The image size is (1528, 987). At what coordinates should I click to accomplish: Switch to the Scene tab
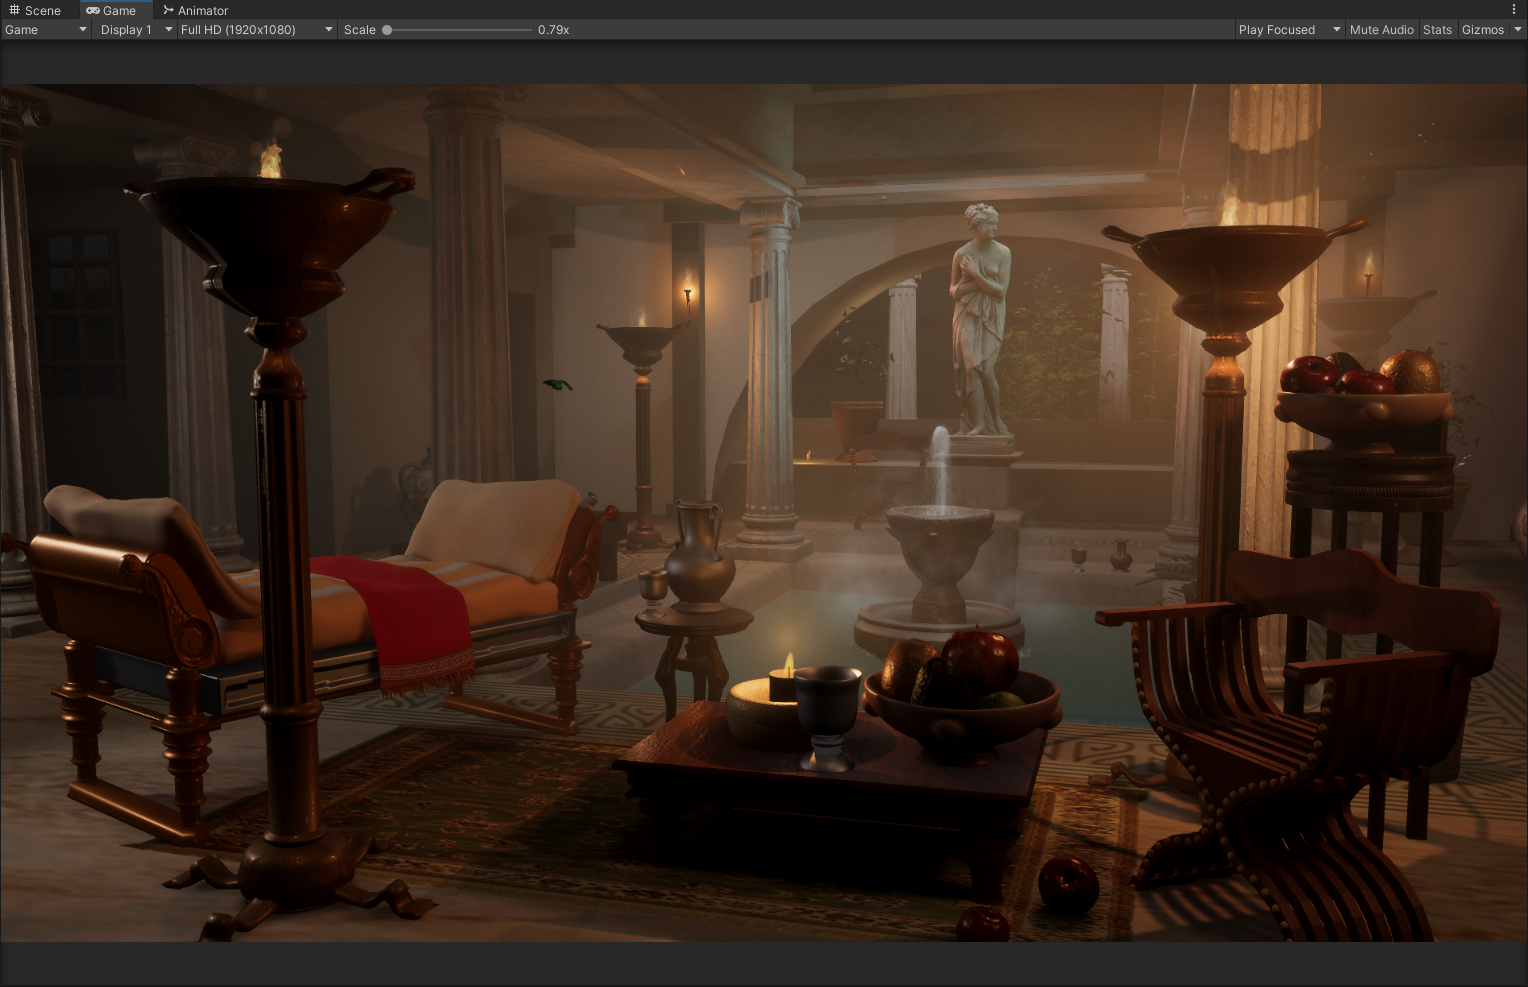pyautogui.click(x=35, y=10)
